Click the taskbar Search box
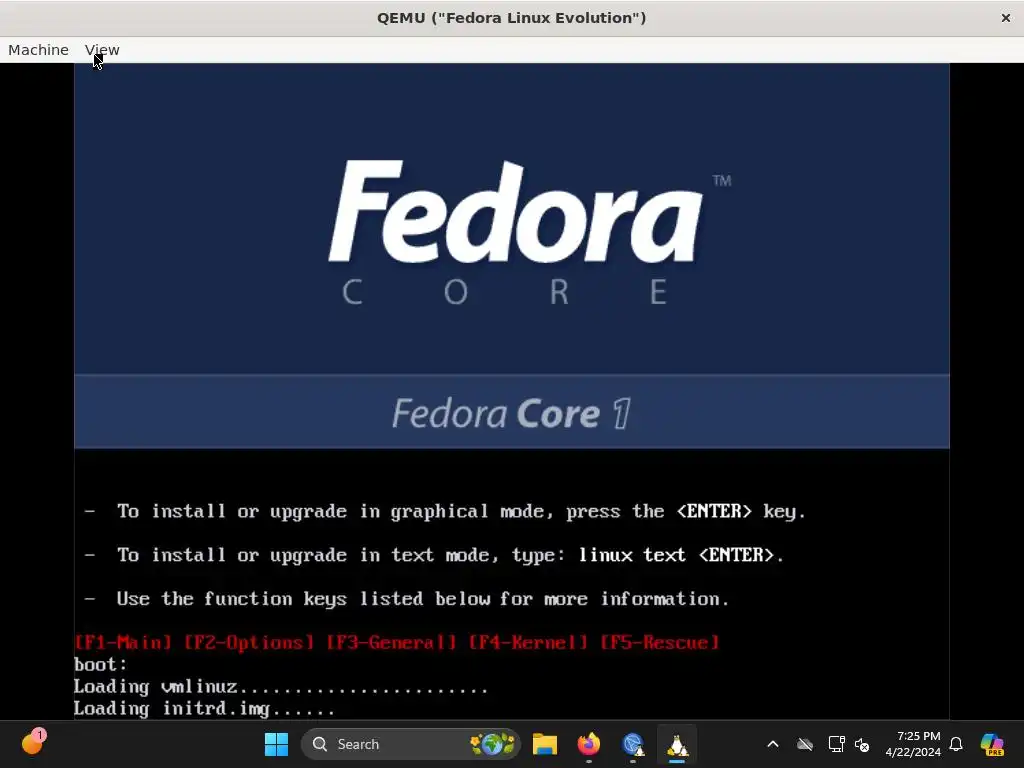The height and width of the screenshot is (768, 1024). pos(411,744)
